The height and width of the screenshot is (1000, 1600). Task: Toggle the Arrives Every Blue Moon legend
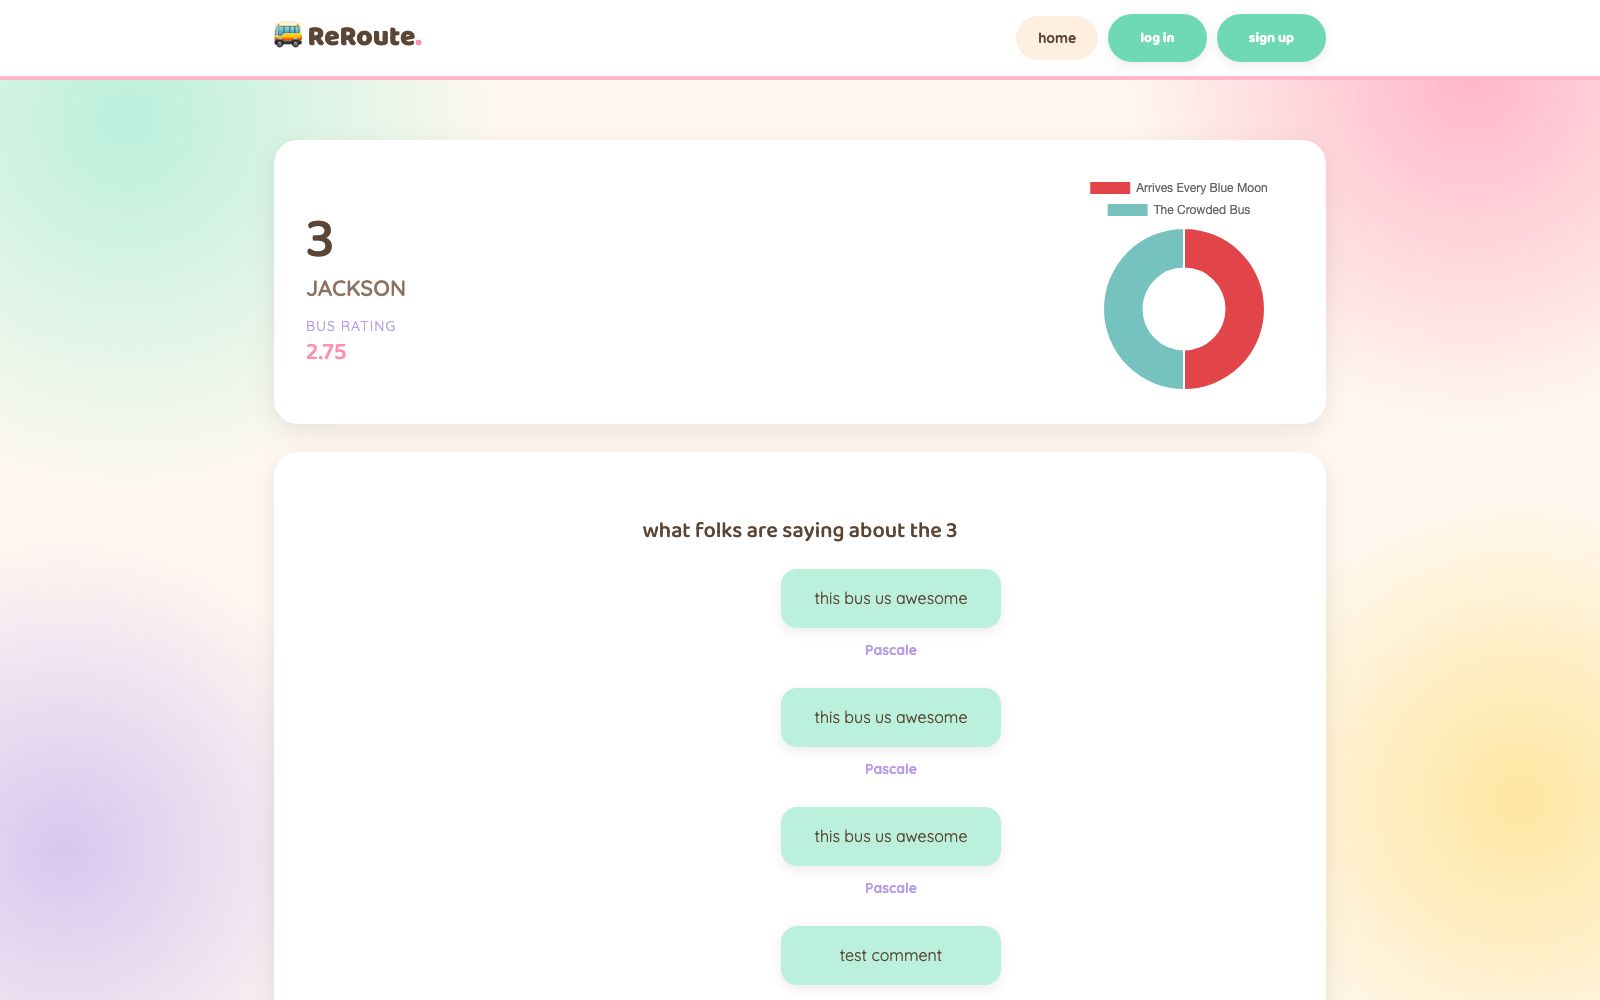1179,188
